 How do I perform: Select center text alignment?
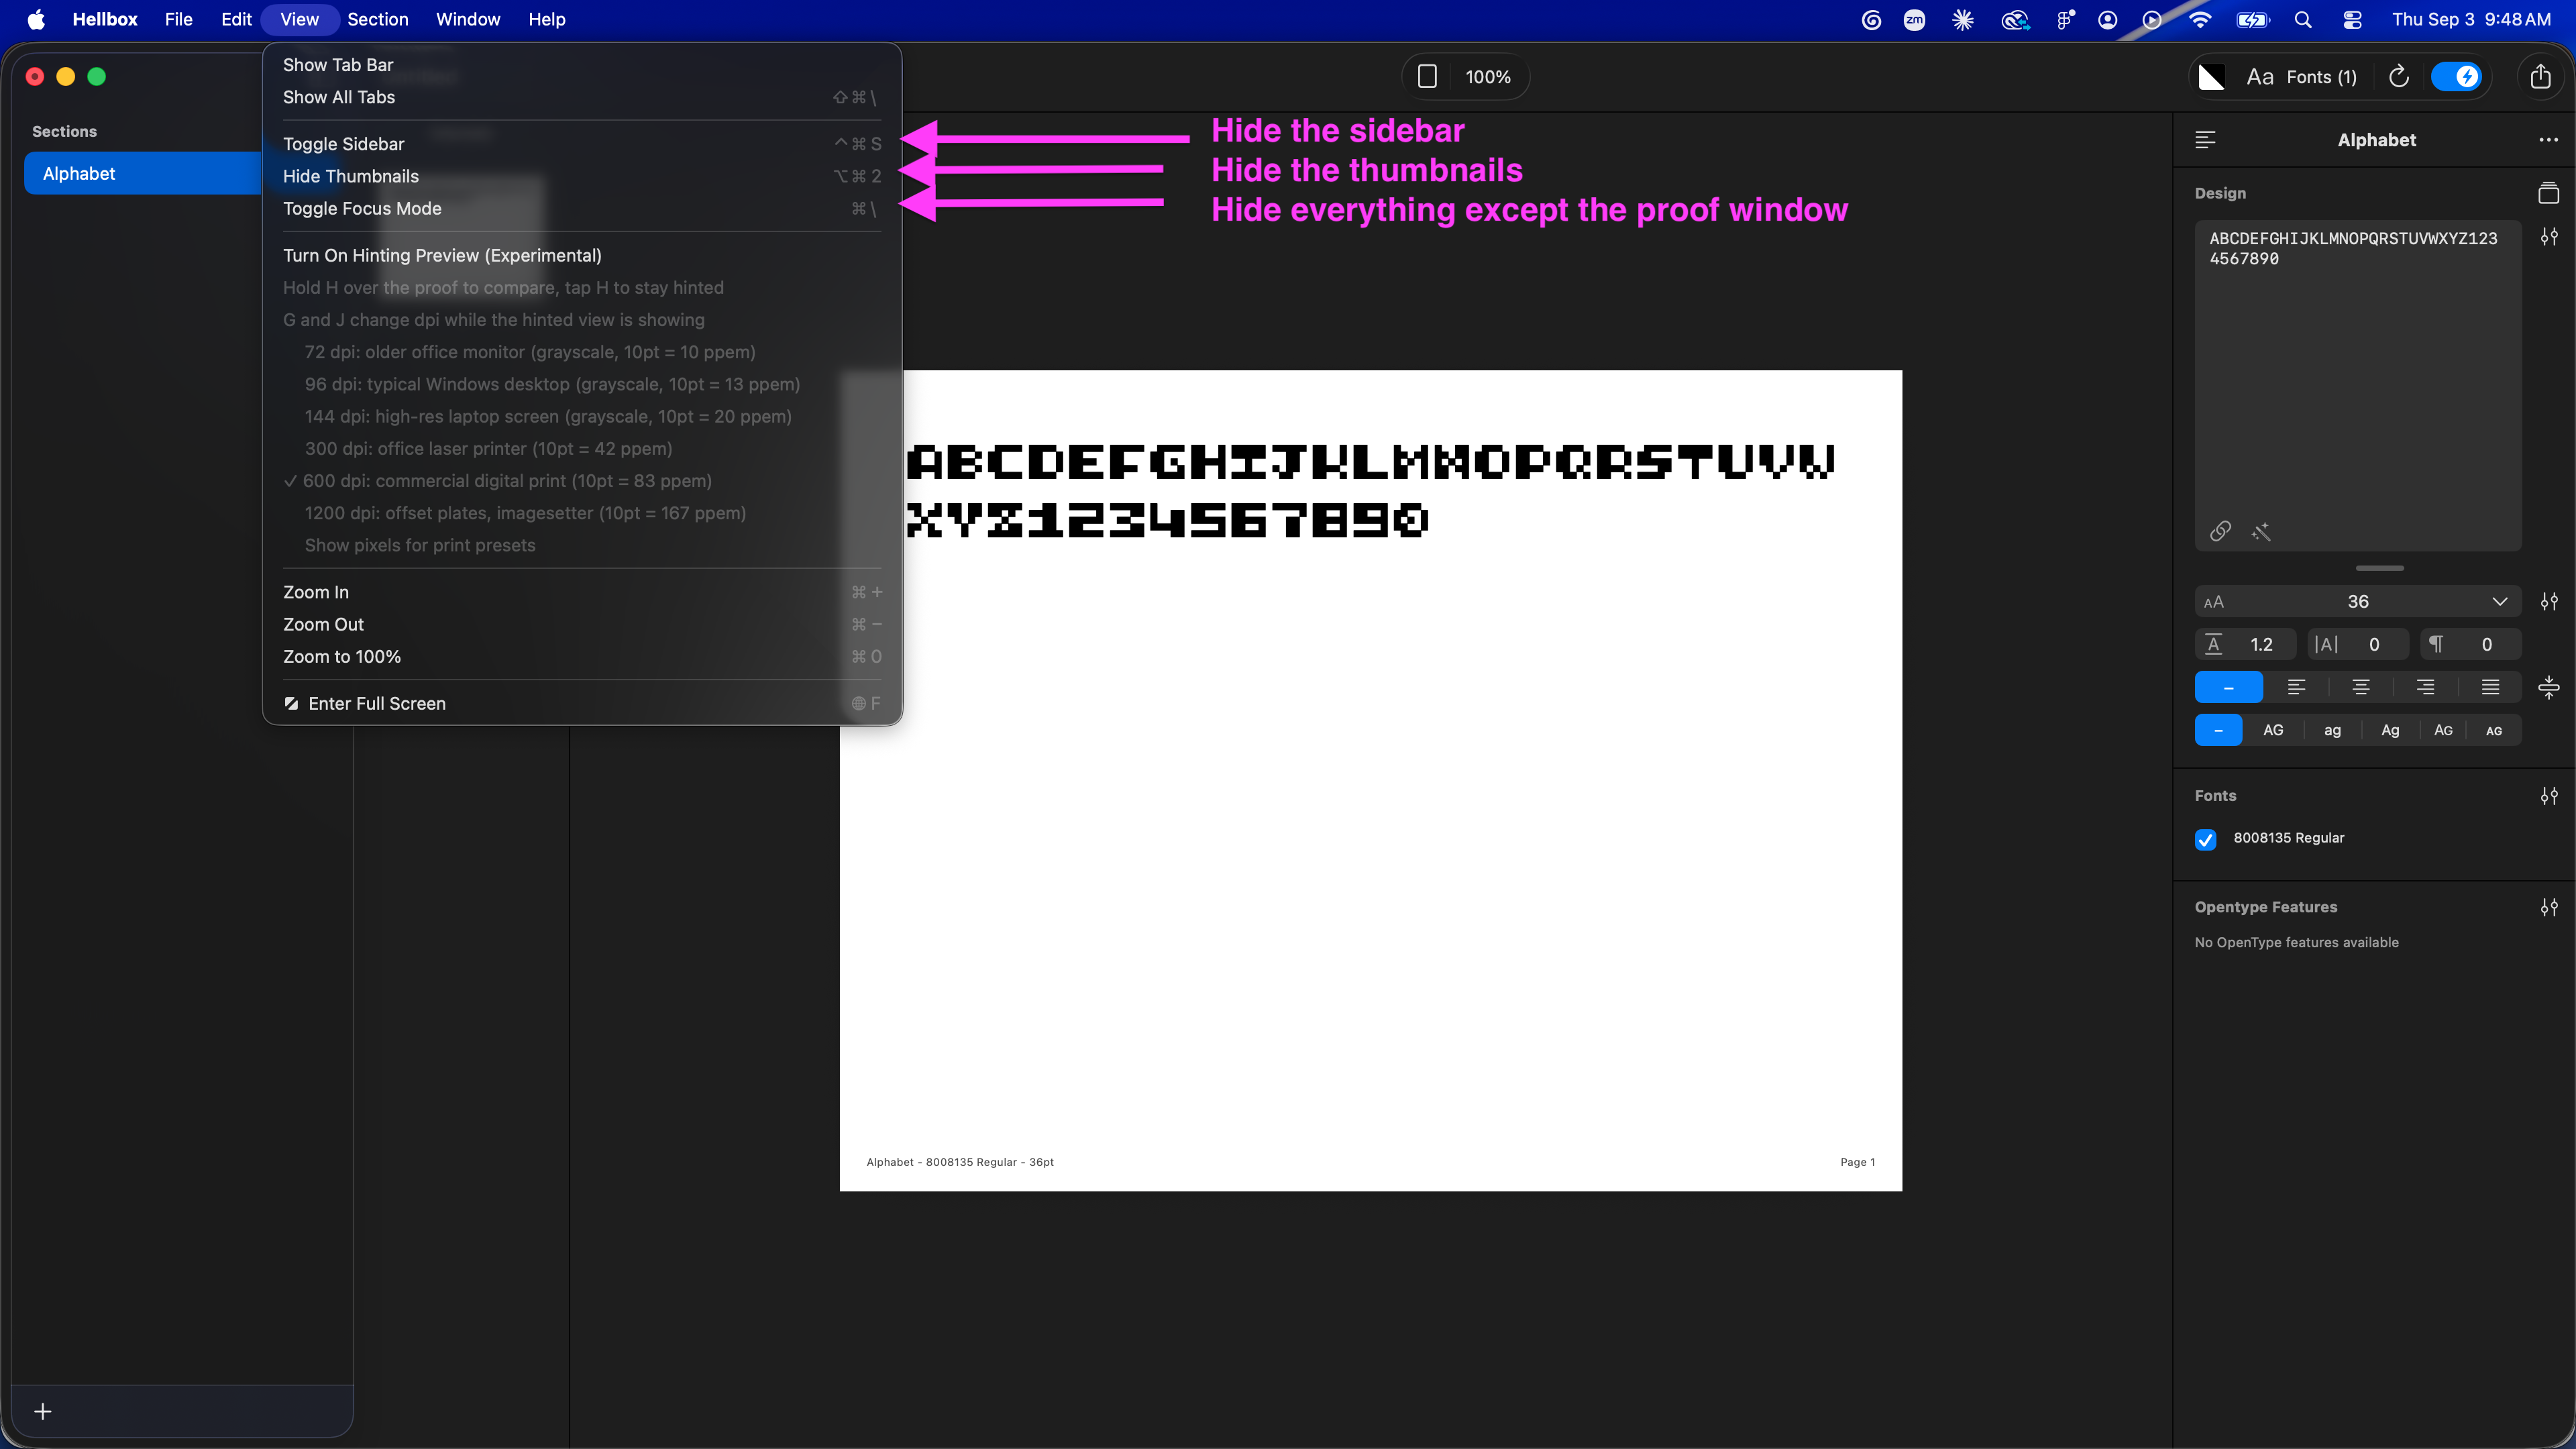click(x=2361, y=687)
